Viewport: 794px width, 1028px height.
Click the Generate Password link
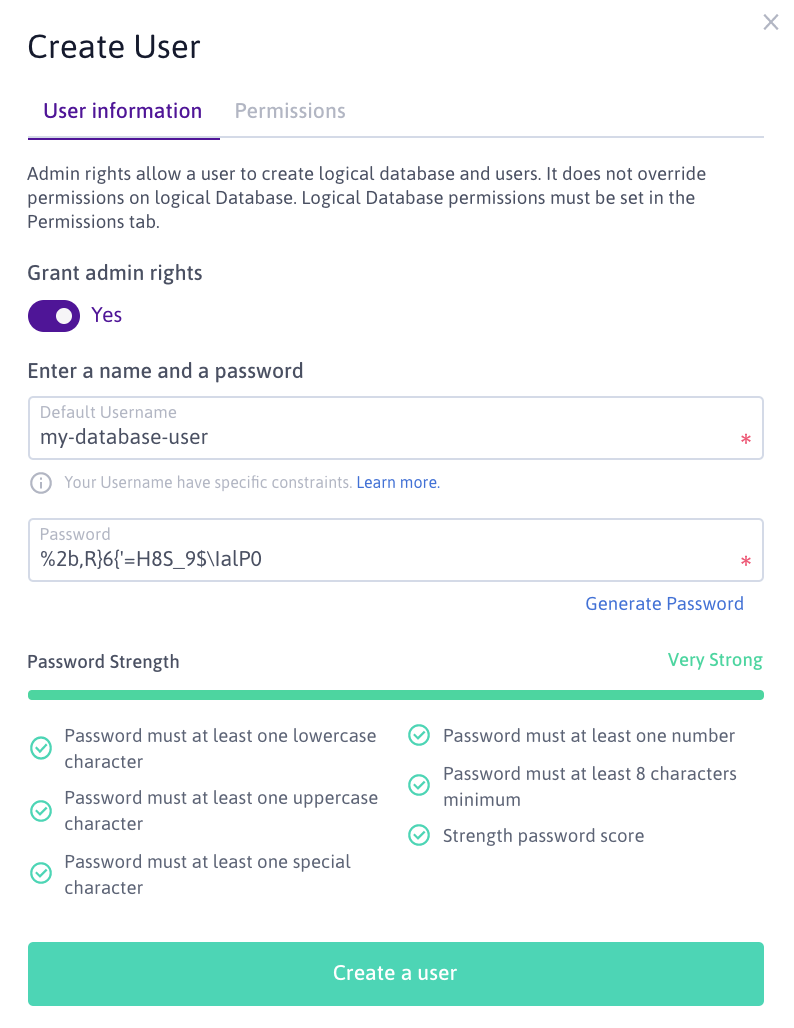pos(664,604)
